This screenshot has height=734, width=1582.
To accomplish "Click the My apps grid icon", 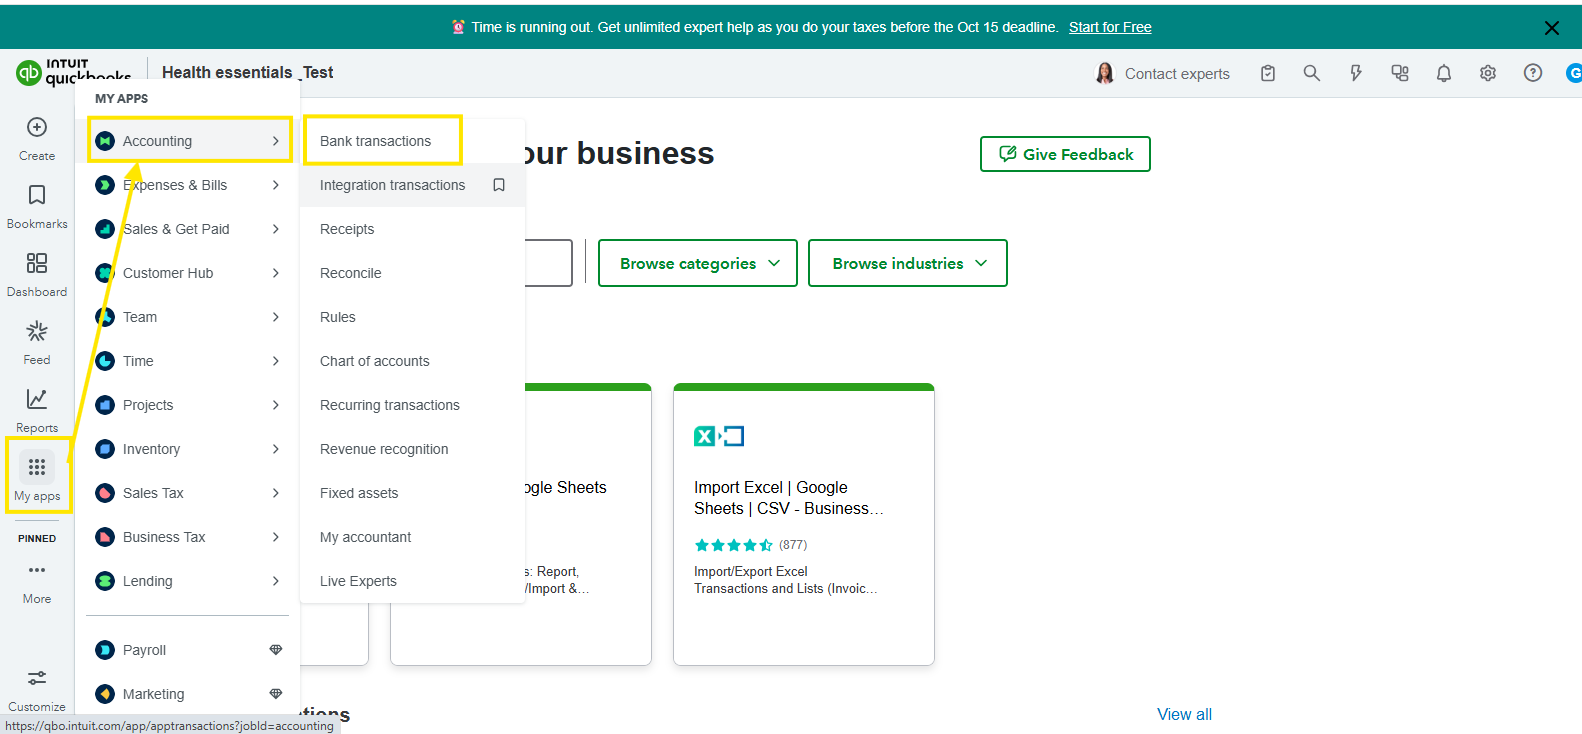I will [x=37, y=467].
